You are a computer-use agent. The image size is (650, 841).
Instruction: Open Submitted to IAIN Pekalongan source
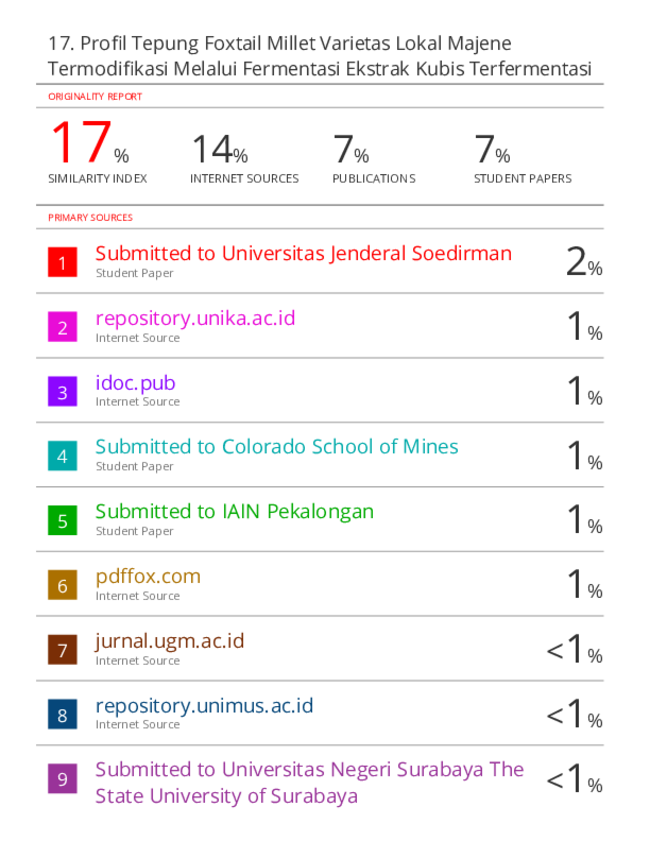[234, 512]
